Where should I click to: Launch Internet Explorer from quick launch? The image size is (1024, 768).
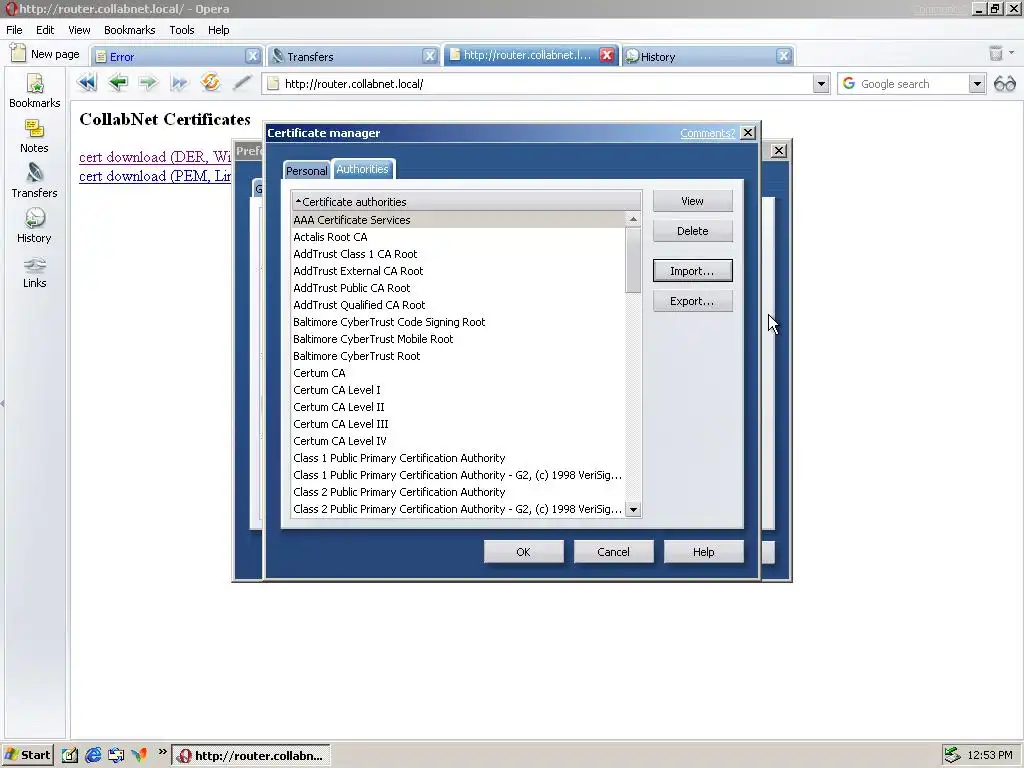click(93, 755)
